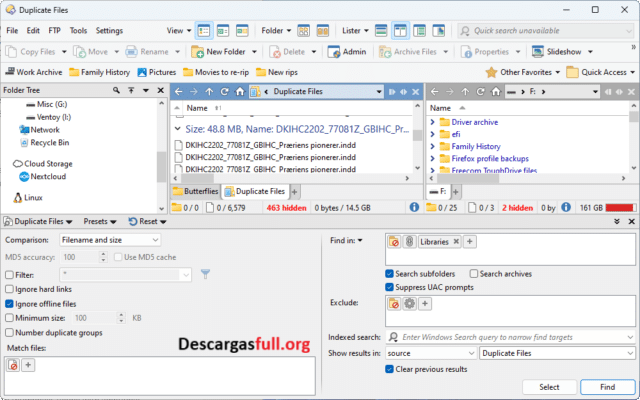Enable Search archives checkbox
Screen dimensions: 640x400
click(473, 273)
